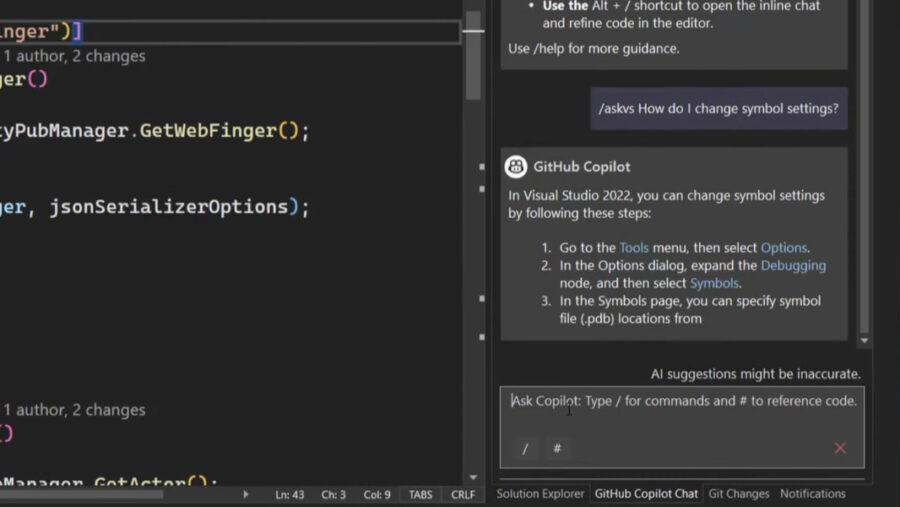Click the hash reference code button
Screen dimensions: 900x507
point(557,448)
